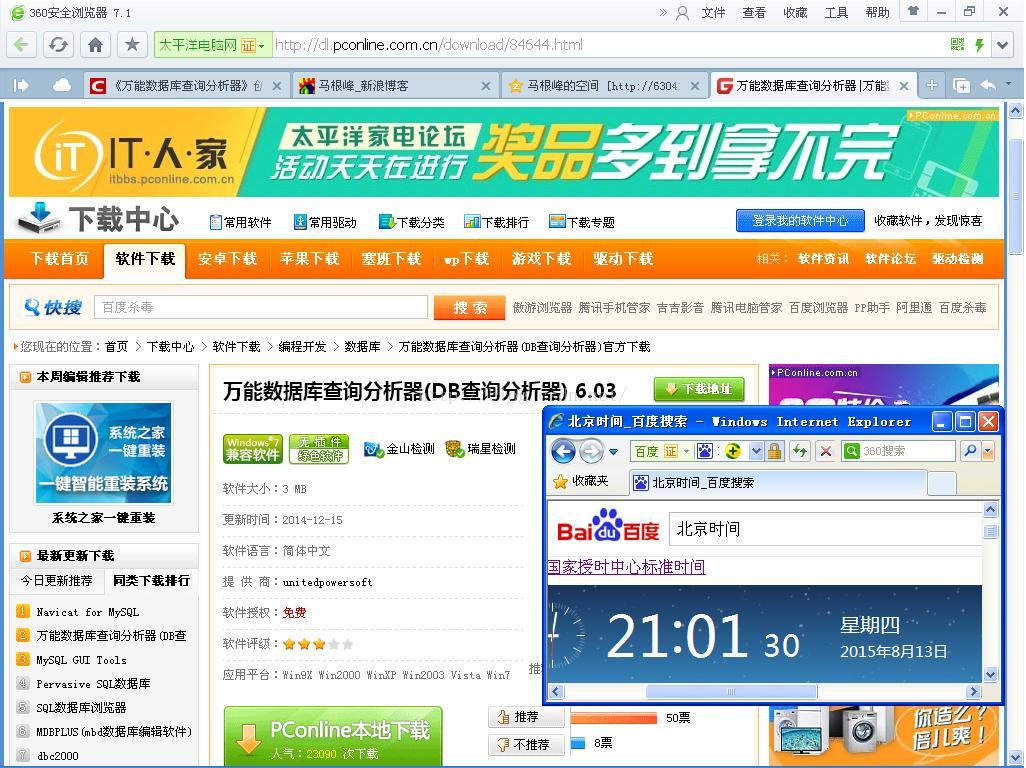
Task: Close the 马根峰_新浪博客 tab
Action: pos(486,86)
